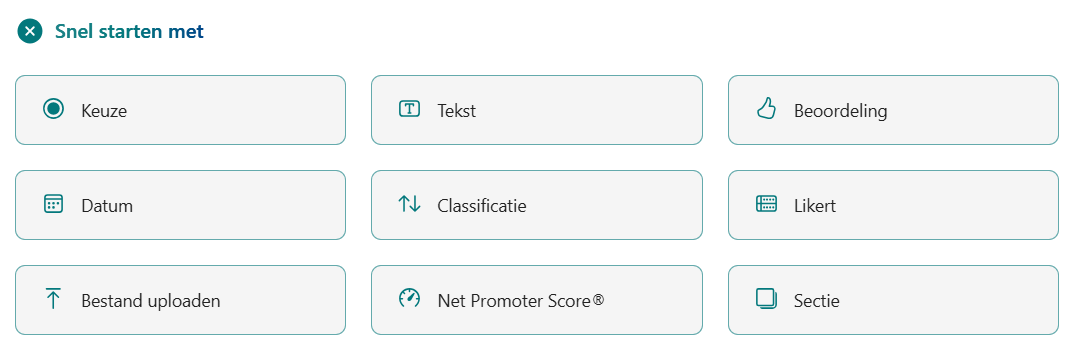Choose Bestand uploaden option

[x=180, y=300]
